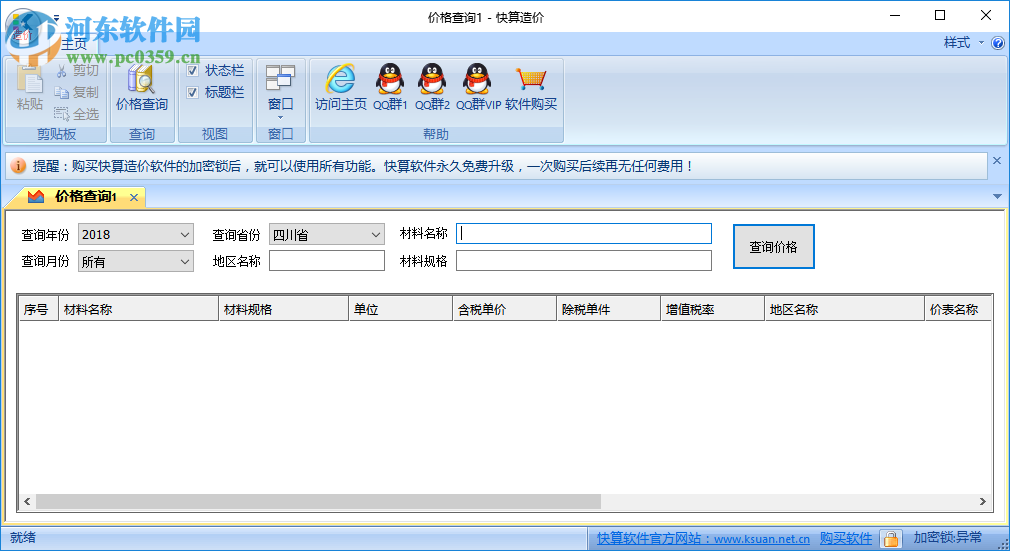
Task: Open the 查询月份 所有 dropdown
Action: pyautogui.click(x=136, y=262)
